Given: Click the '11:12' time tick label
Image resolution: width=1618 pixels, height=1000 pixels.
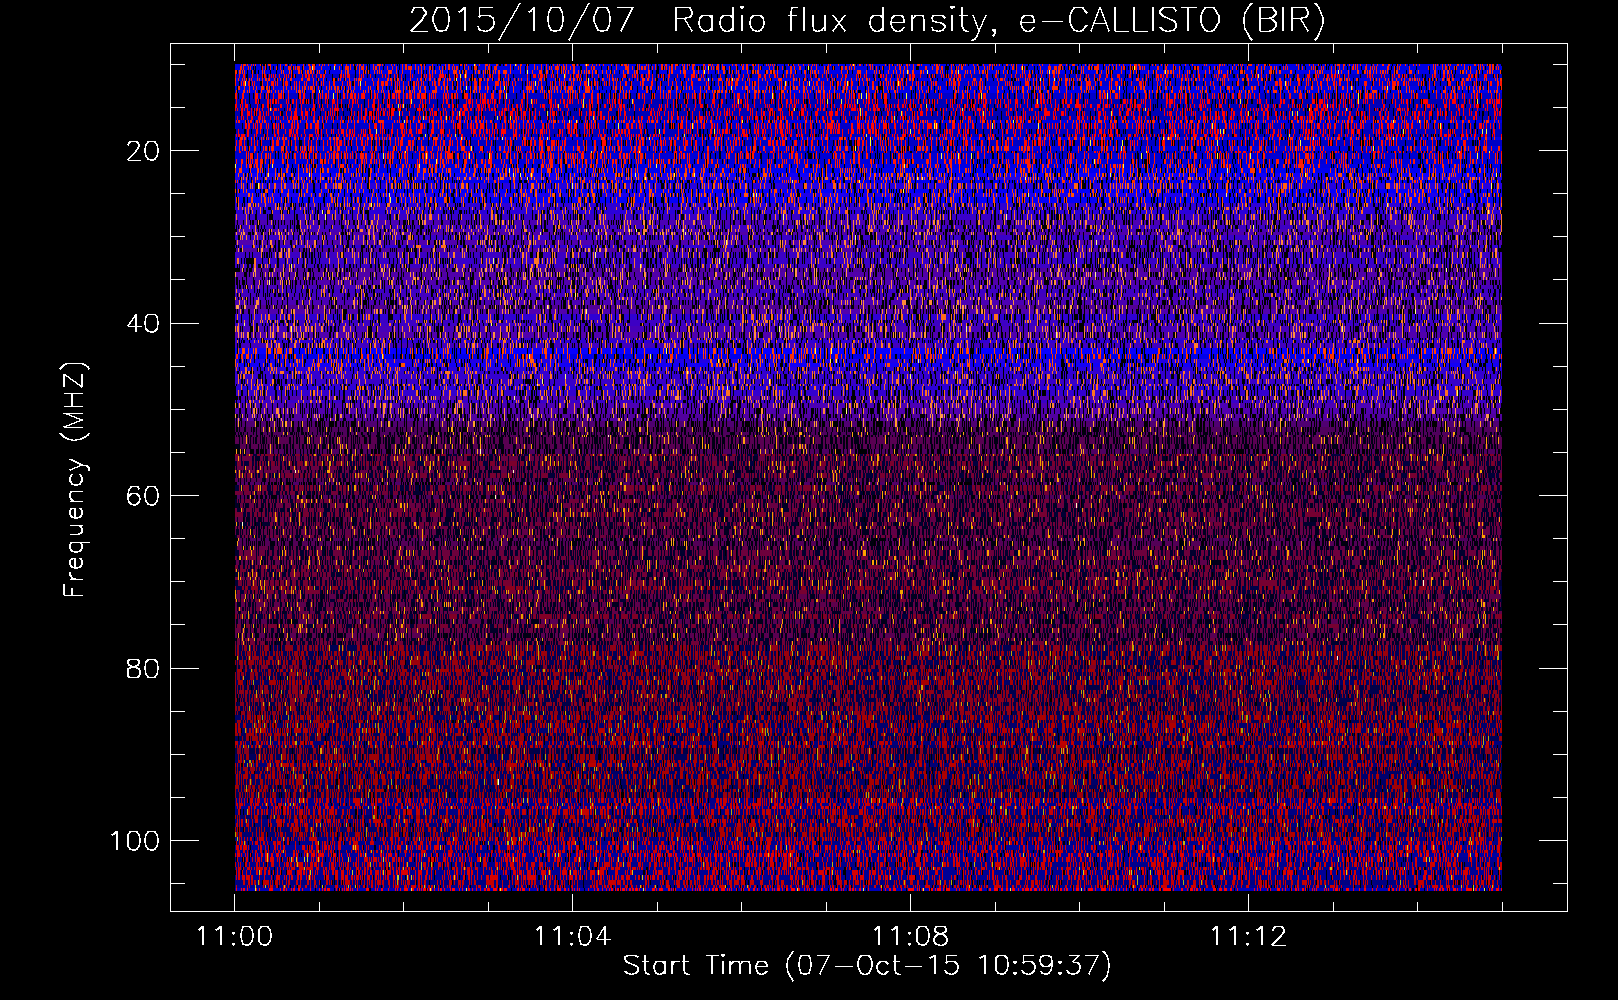Looking at the screenshot, I should pyautogui.click(x=1248, y=937).
